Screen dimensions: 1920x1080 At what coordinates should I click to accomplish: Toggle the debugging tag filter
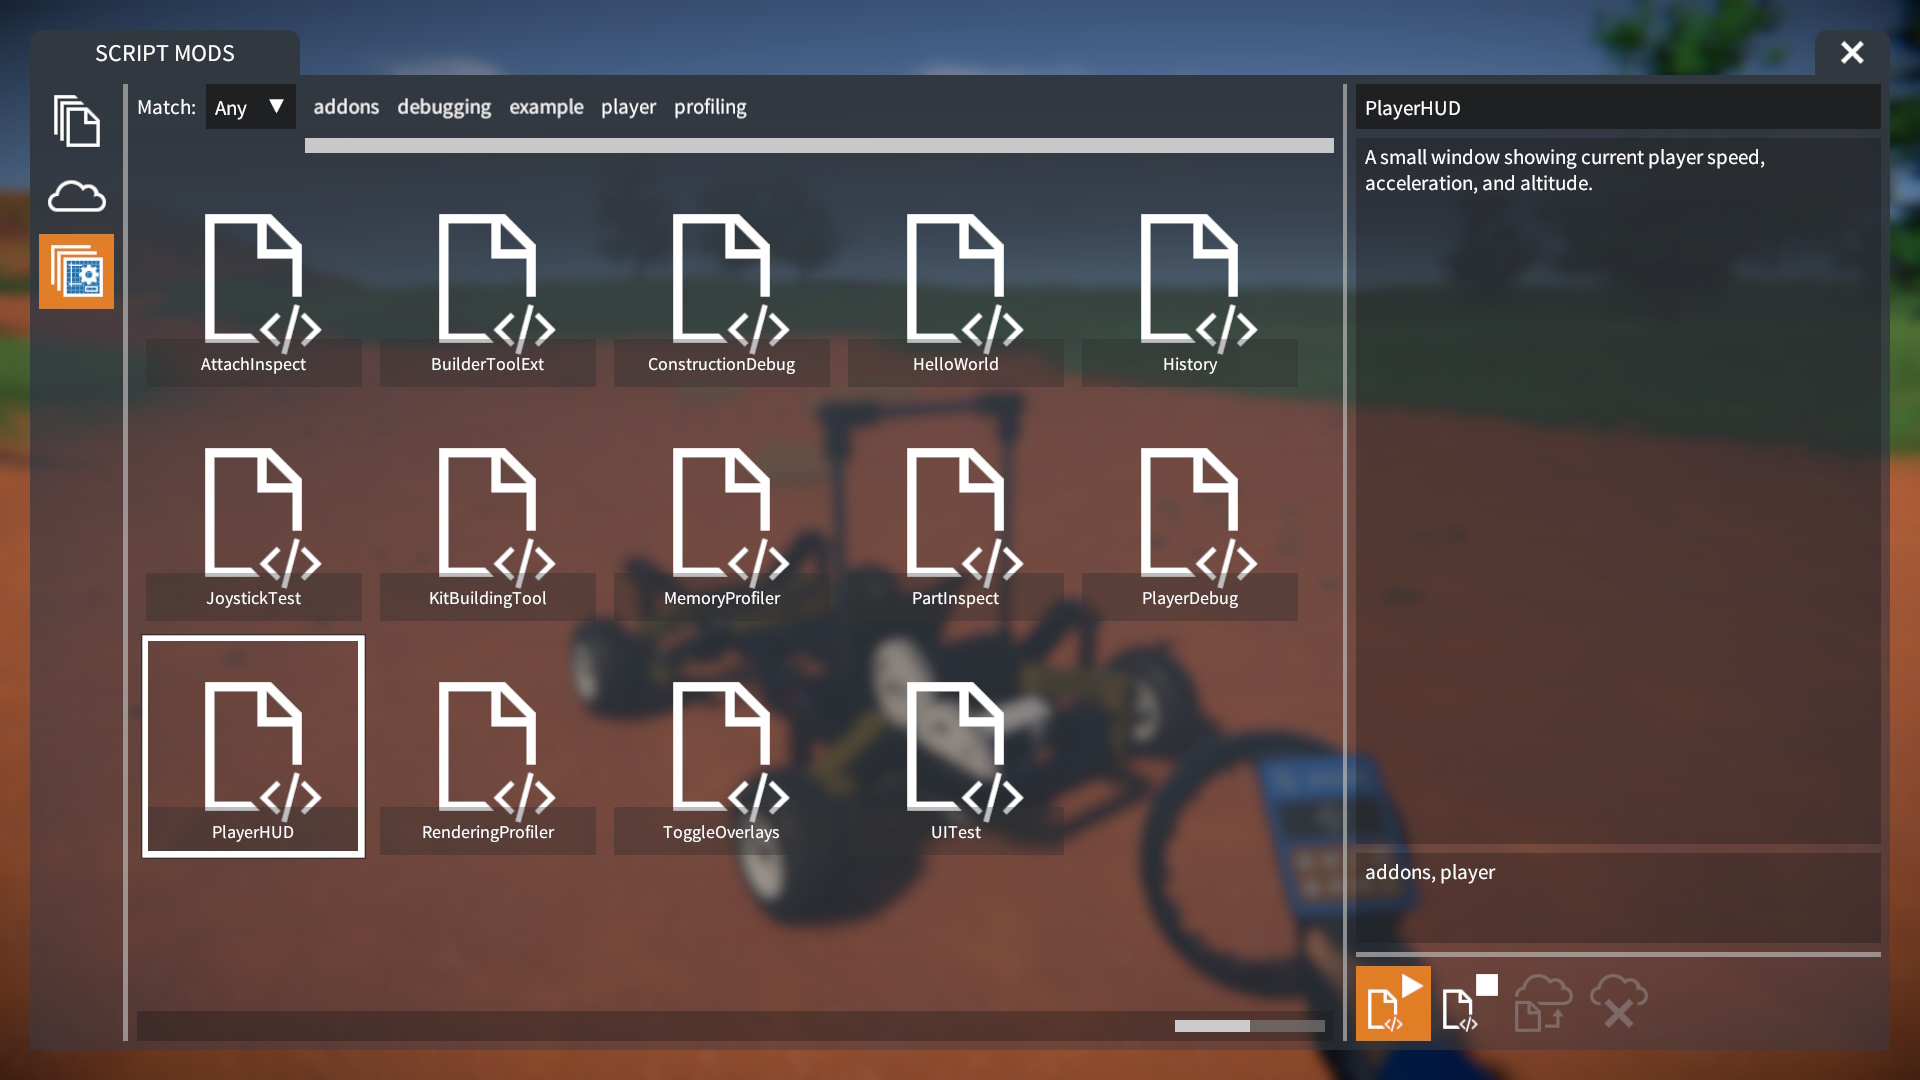(444, 107)
